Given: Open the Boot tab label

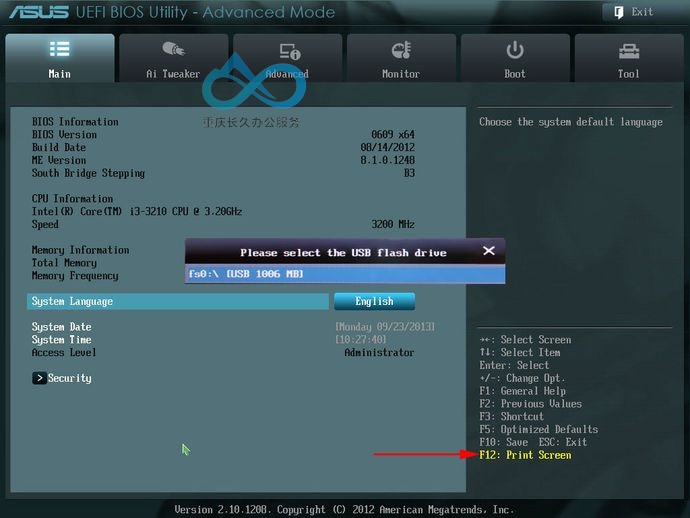Looking at the screenshot, I should pyautogui.click(x=515, y=74).
